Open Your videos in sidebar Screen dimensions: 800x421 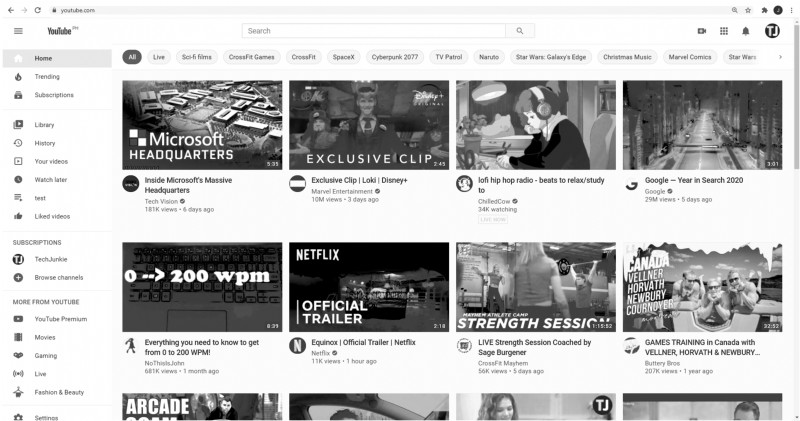coord(57,161)
